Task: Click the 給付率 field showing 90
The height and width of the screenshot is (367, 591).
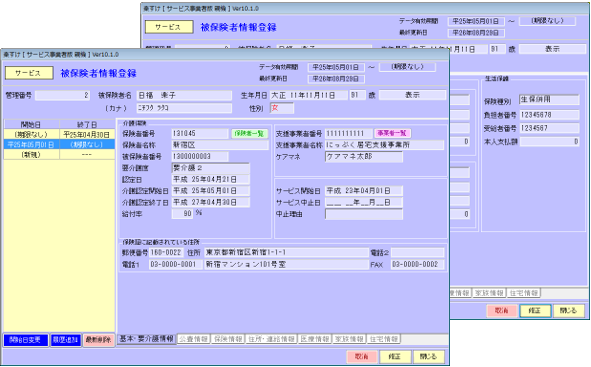Action: pos(183,214)
